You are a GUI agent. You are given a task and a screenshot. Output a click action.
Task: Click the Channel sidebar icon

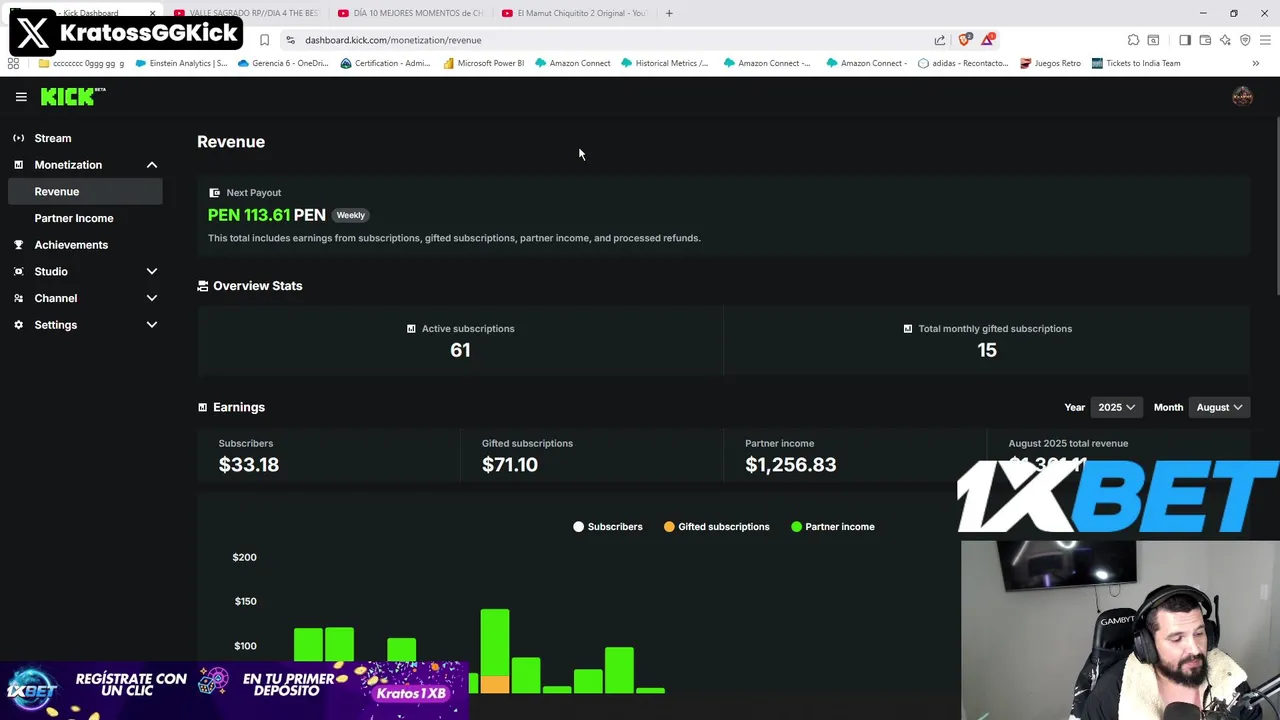point(18,298)
